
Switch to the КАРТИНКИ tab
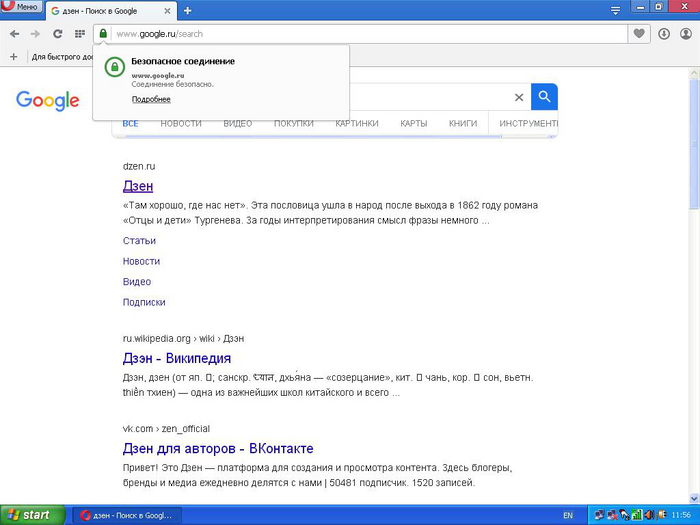pyautogui.click(x=357, y=124)
